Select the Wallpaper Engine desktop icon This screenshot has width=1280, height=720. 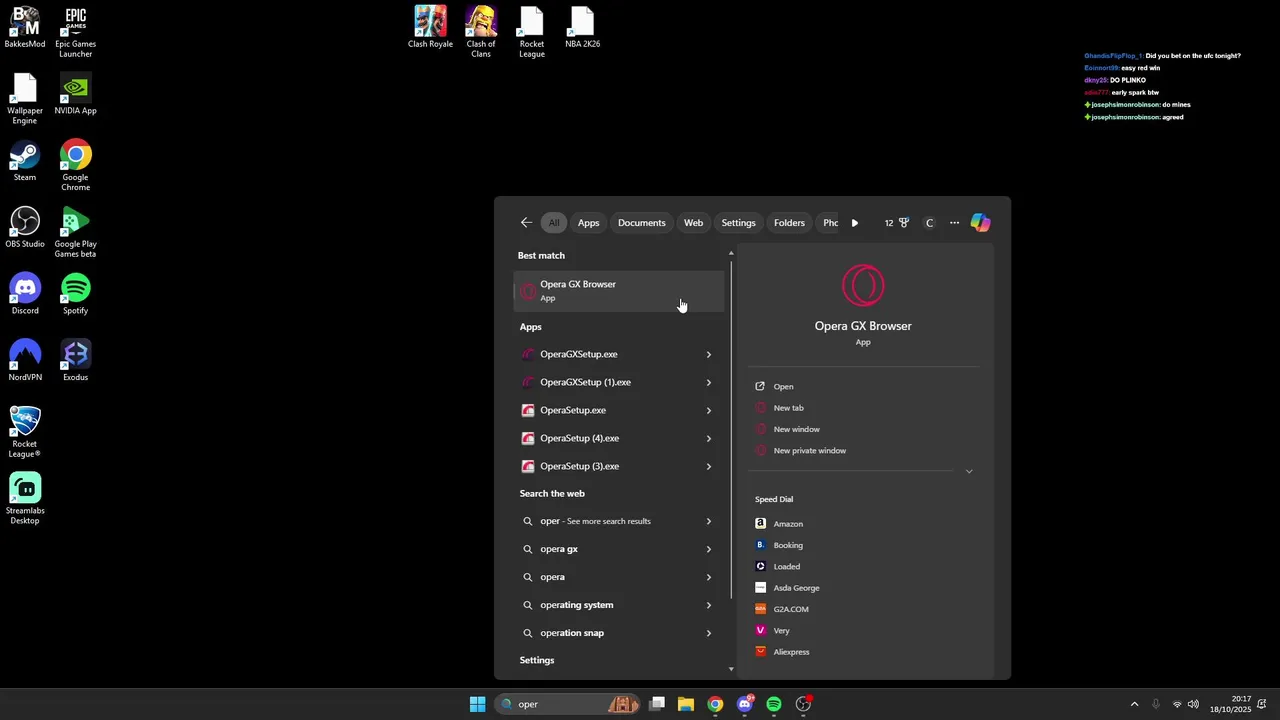(25, 99)
